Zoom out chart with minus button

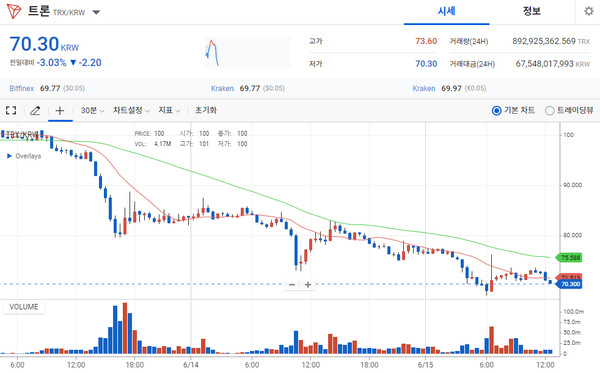292,285
